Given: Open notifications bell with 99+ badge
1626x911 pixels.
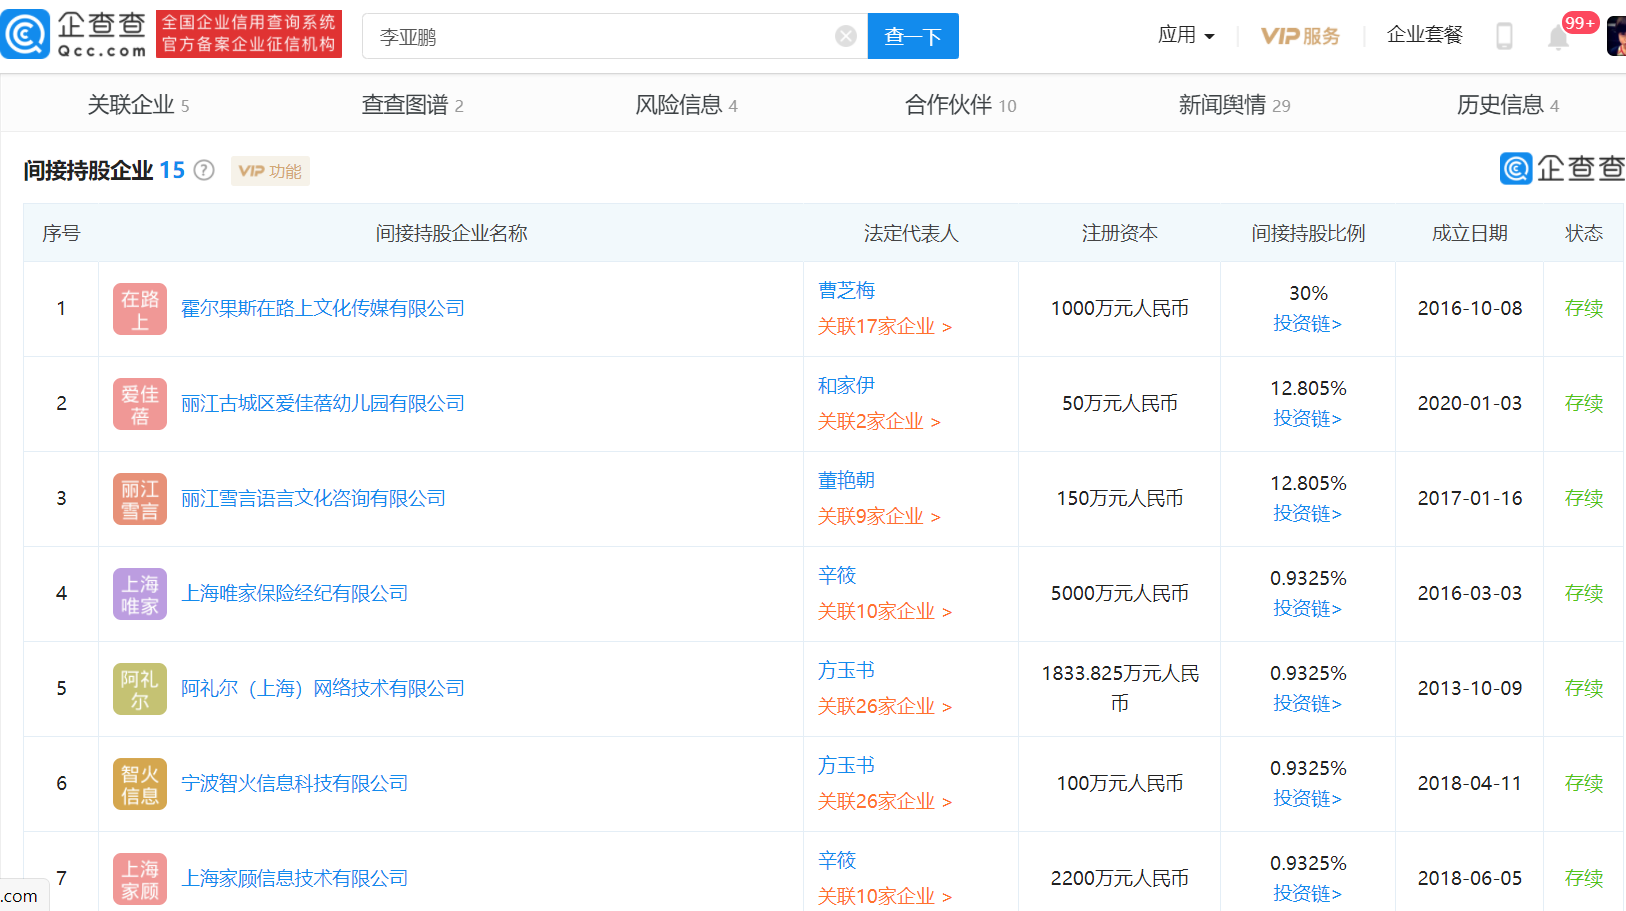Looking at the screenshot, I should click(1558, 38).
